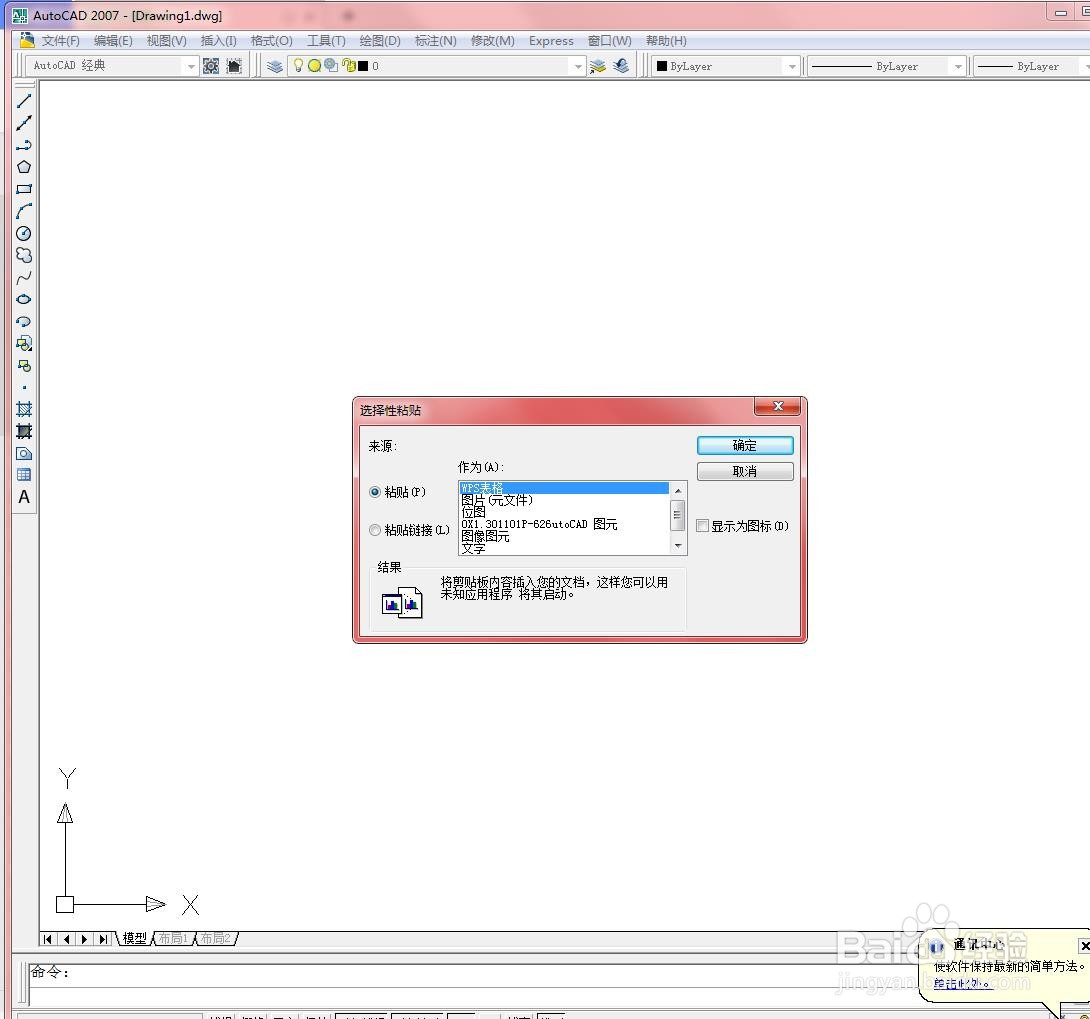Select the Rectangle tool
This screenshot has width=1090, height=1019.
24,189
